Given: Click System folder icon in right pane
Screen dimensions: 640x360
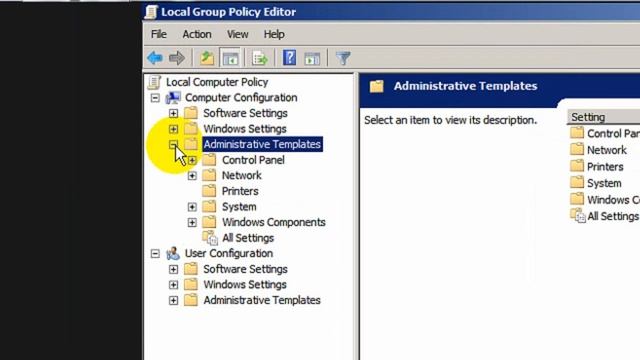Looking at the screenshot, I should click(x=577, y=183).
